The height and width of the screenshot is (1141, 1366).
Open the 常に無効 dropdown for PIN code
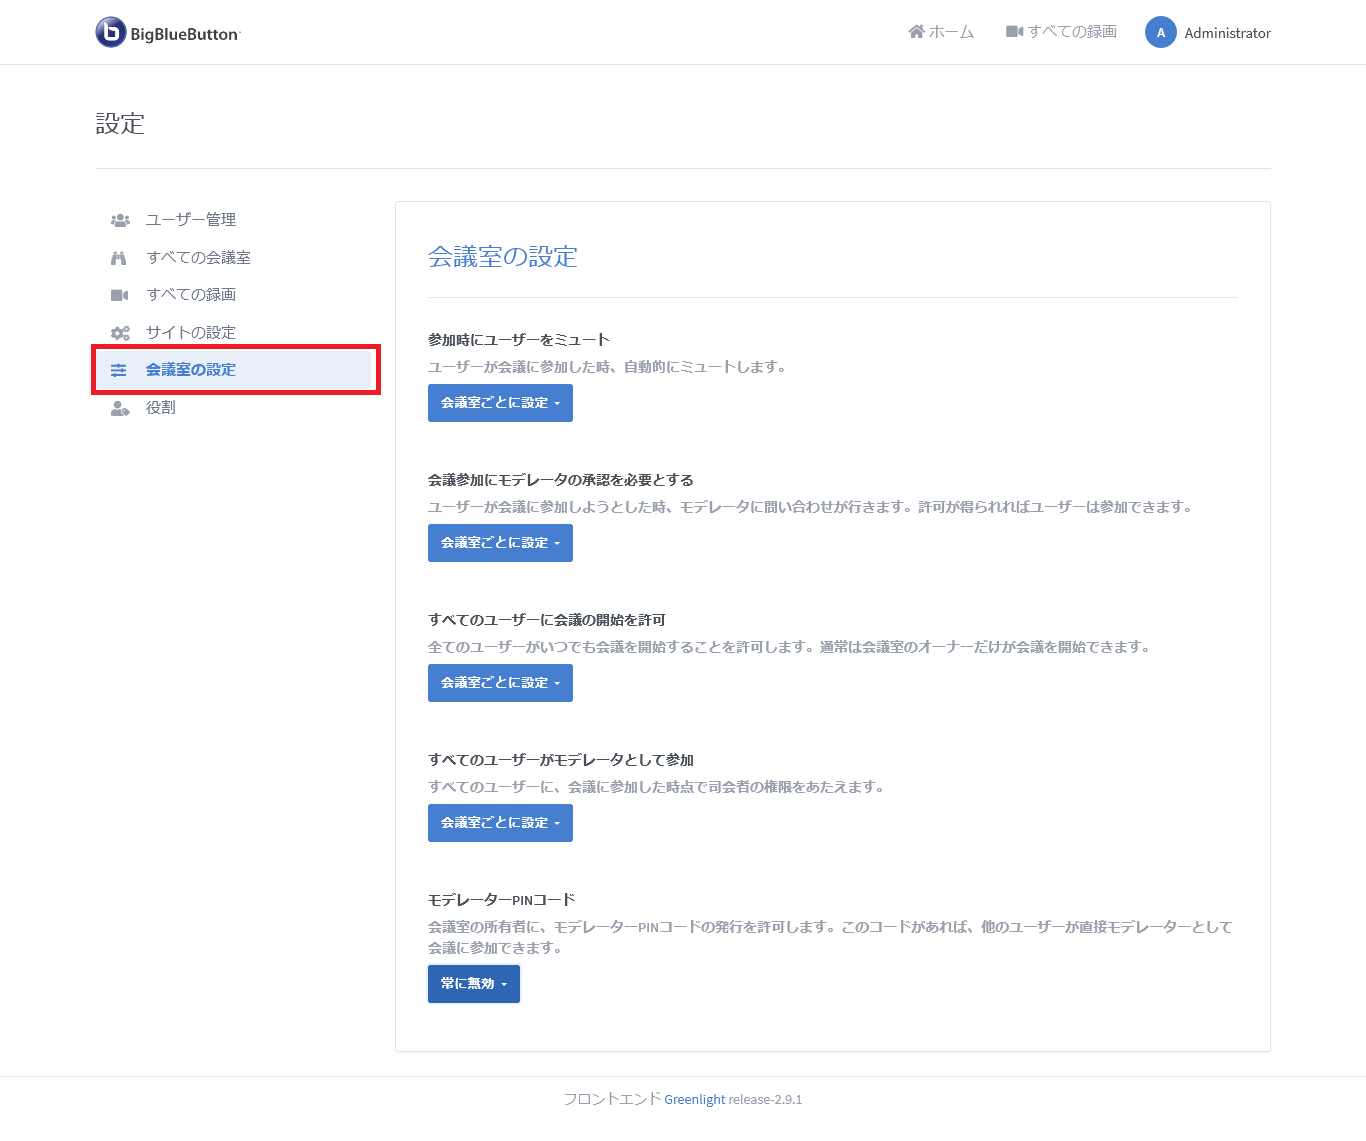pyautogui.click(x=474, y=984)
